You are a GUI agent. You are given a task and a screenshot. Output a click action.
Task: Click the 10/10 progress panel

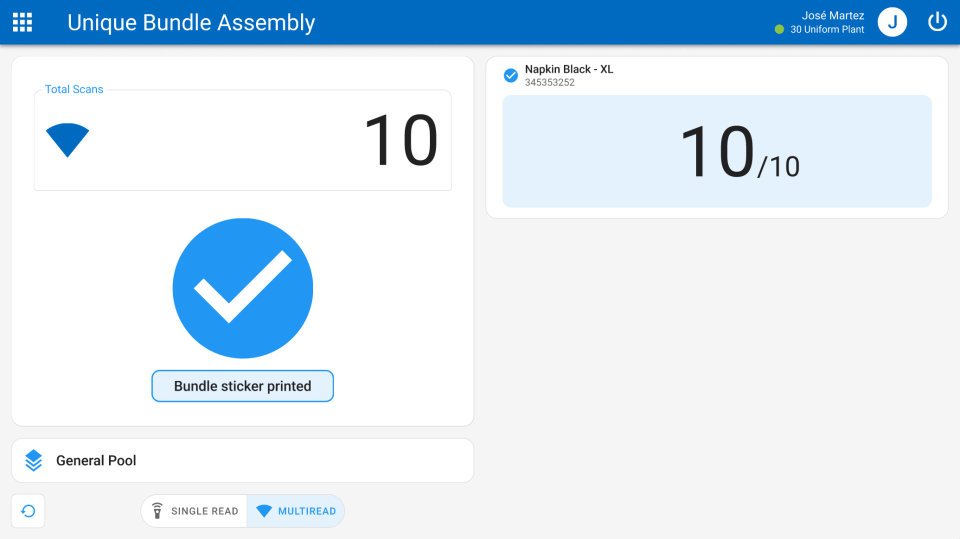click(717, 152)
